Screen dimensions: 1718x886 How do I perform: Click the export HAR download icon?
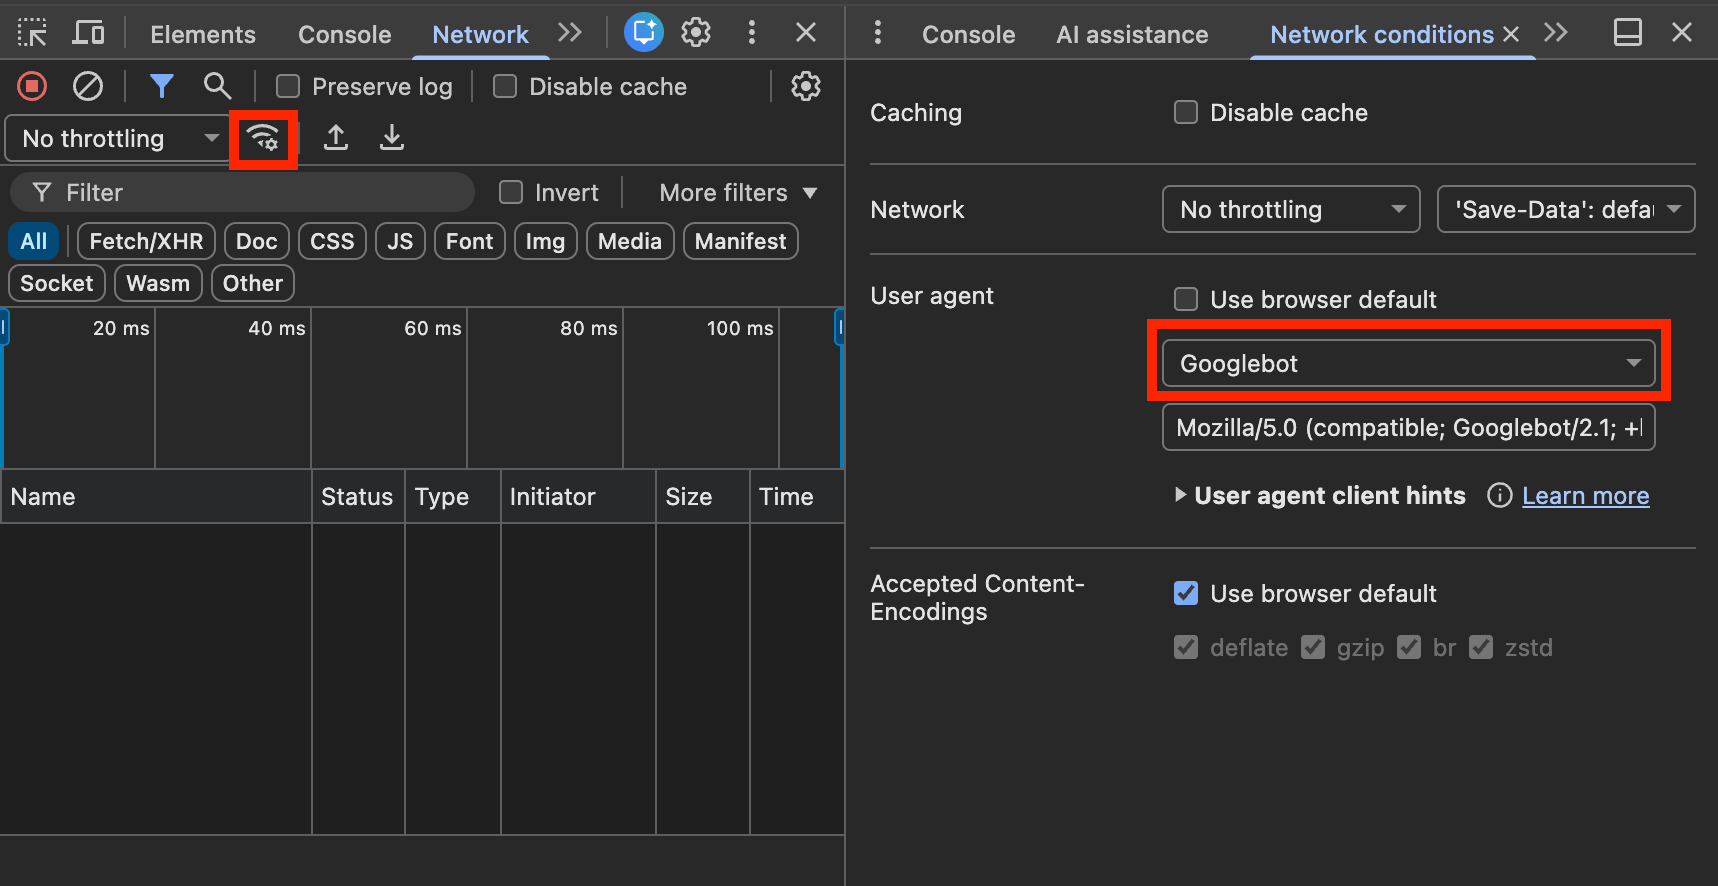(x=392, y=138)
